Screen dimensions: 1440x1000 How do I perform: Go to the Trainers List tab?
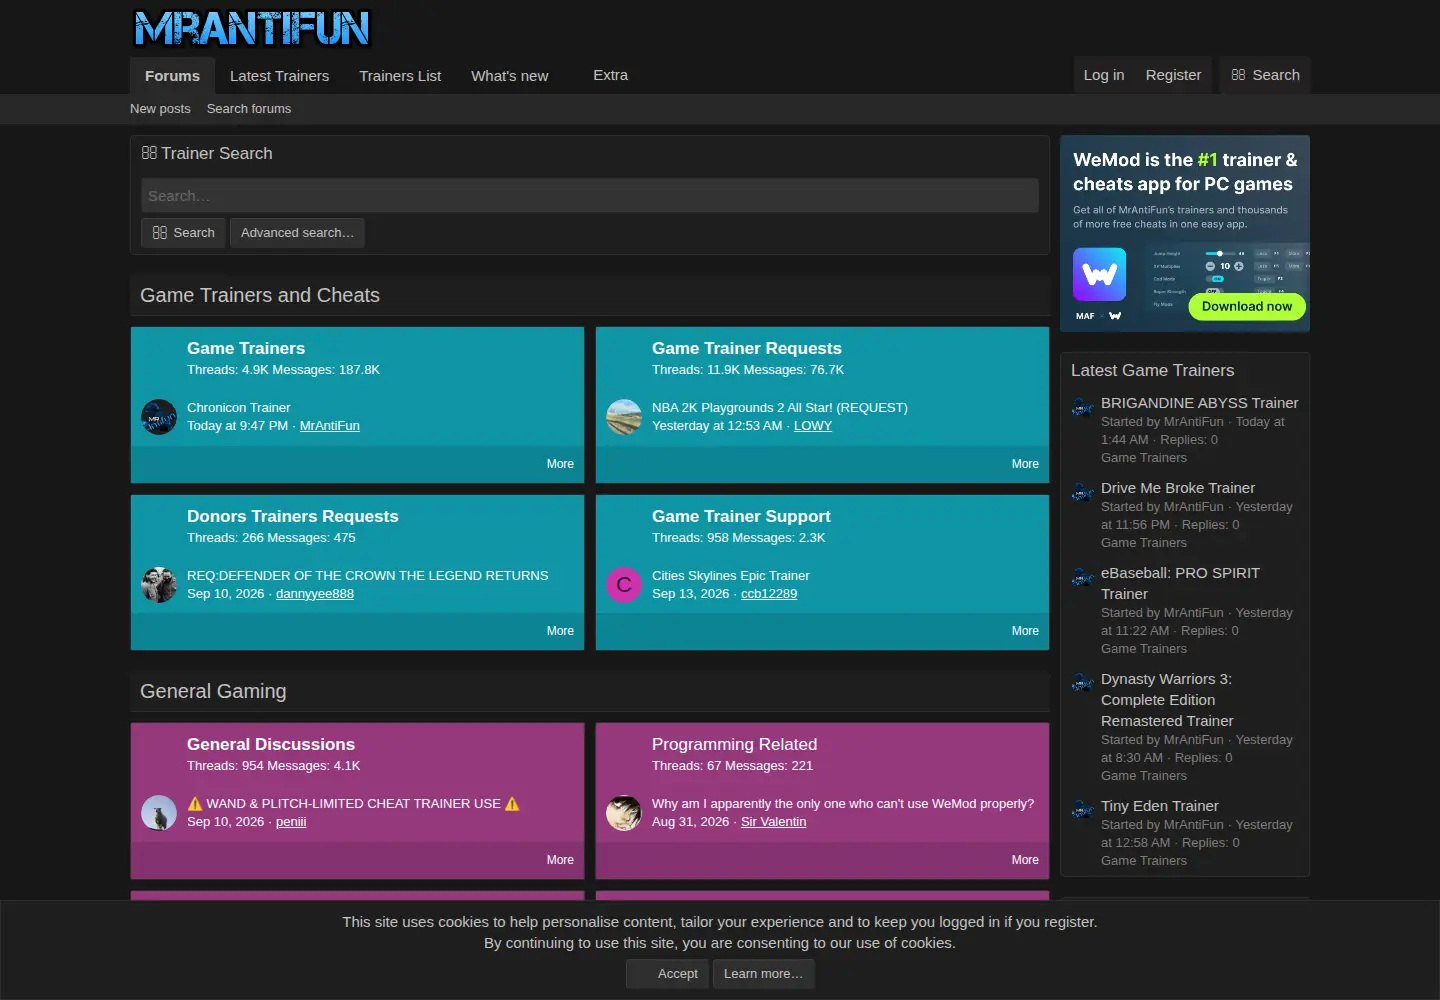[x=400, y=76]
